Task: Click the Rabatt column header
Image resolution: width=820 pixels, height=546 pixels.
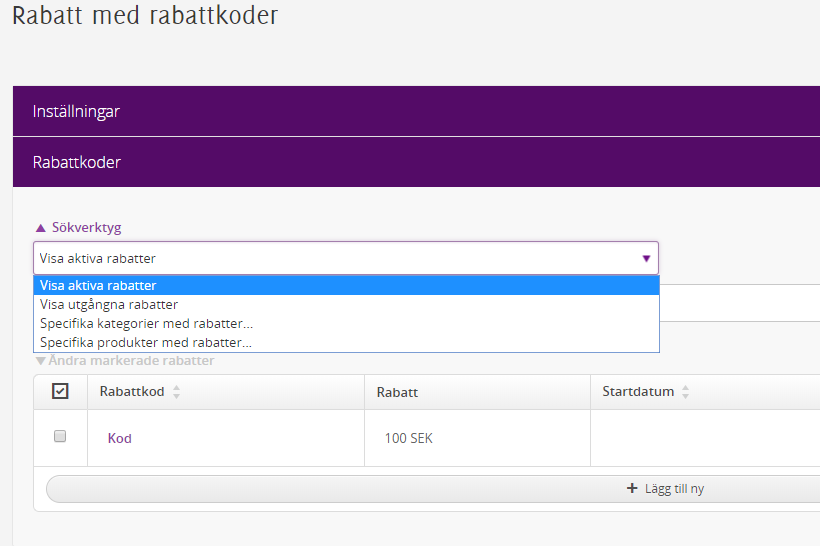Action: pos(397,392)
